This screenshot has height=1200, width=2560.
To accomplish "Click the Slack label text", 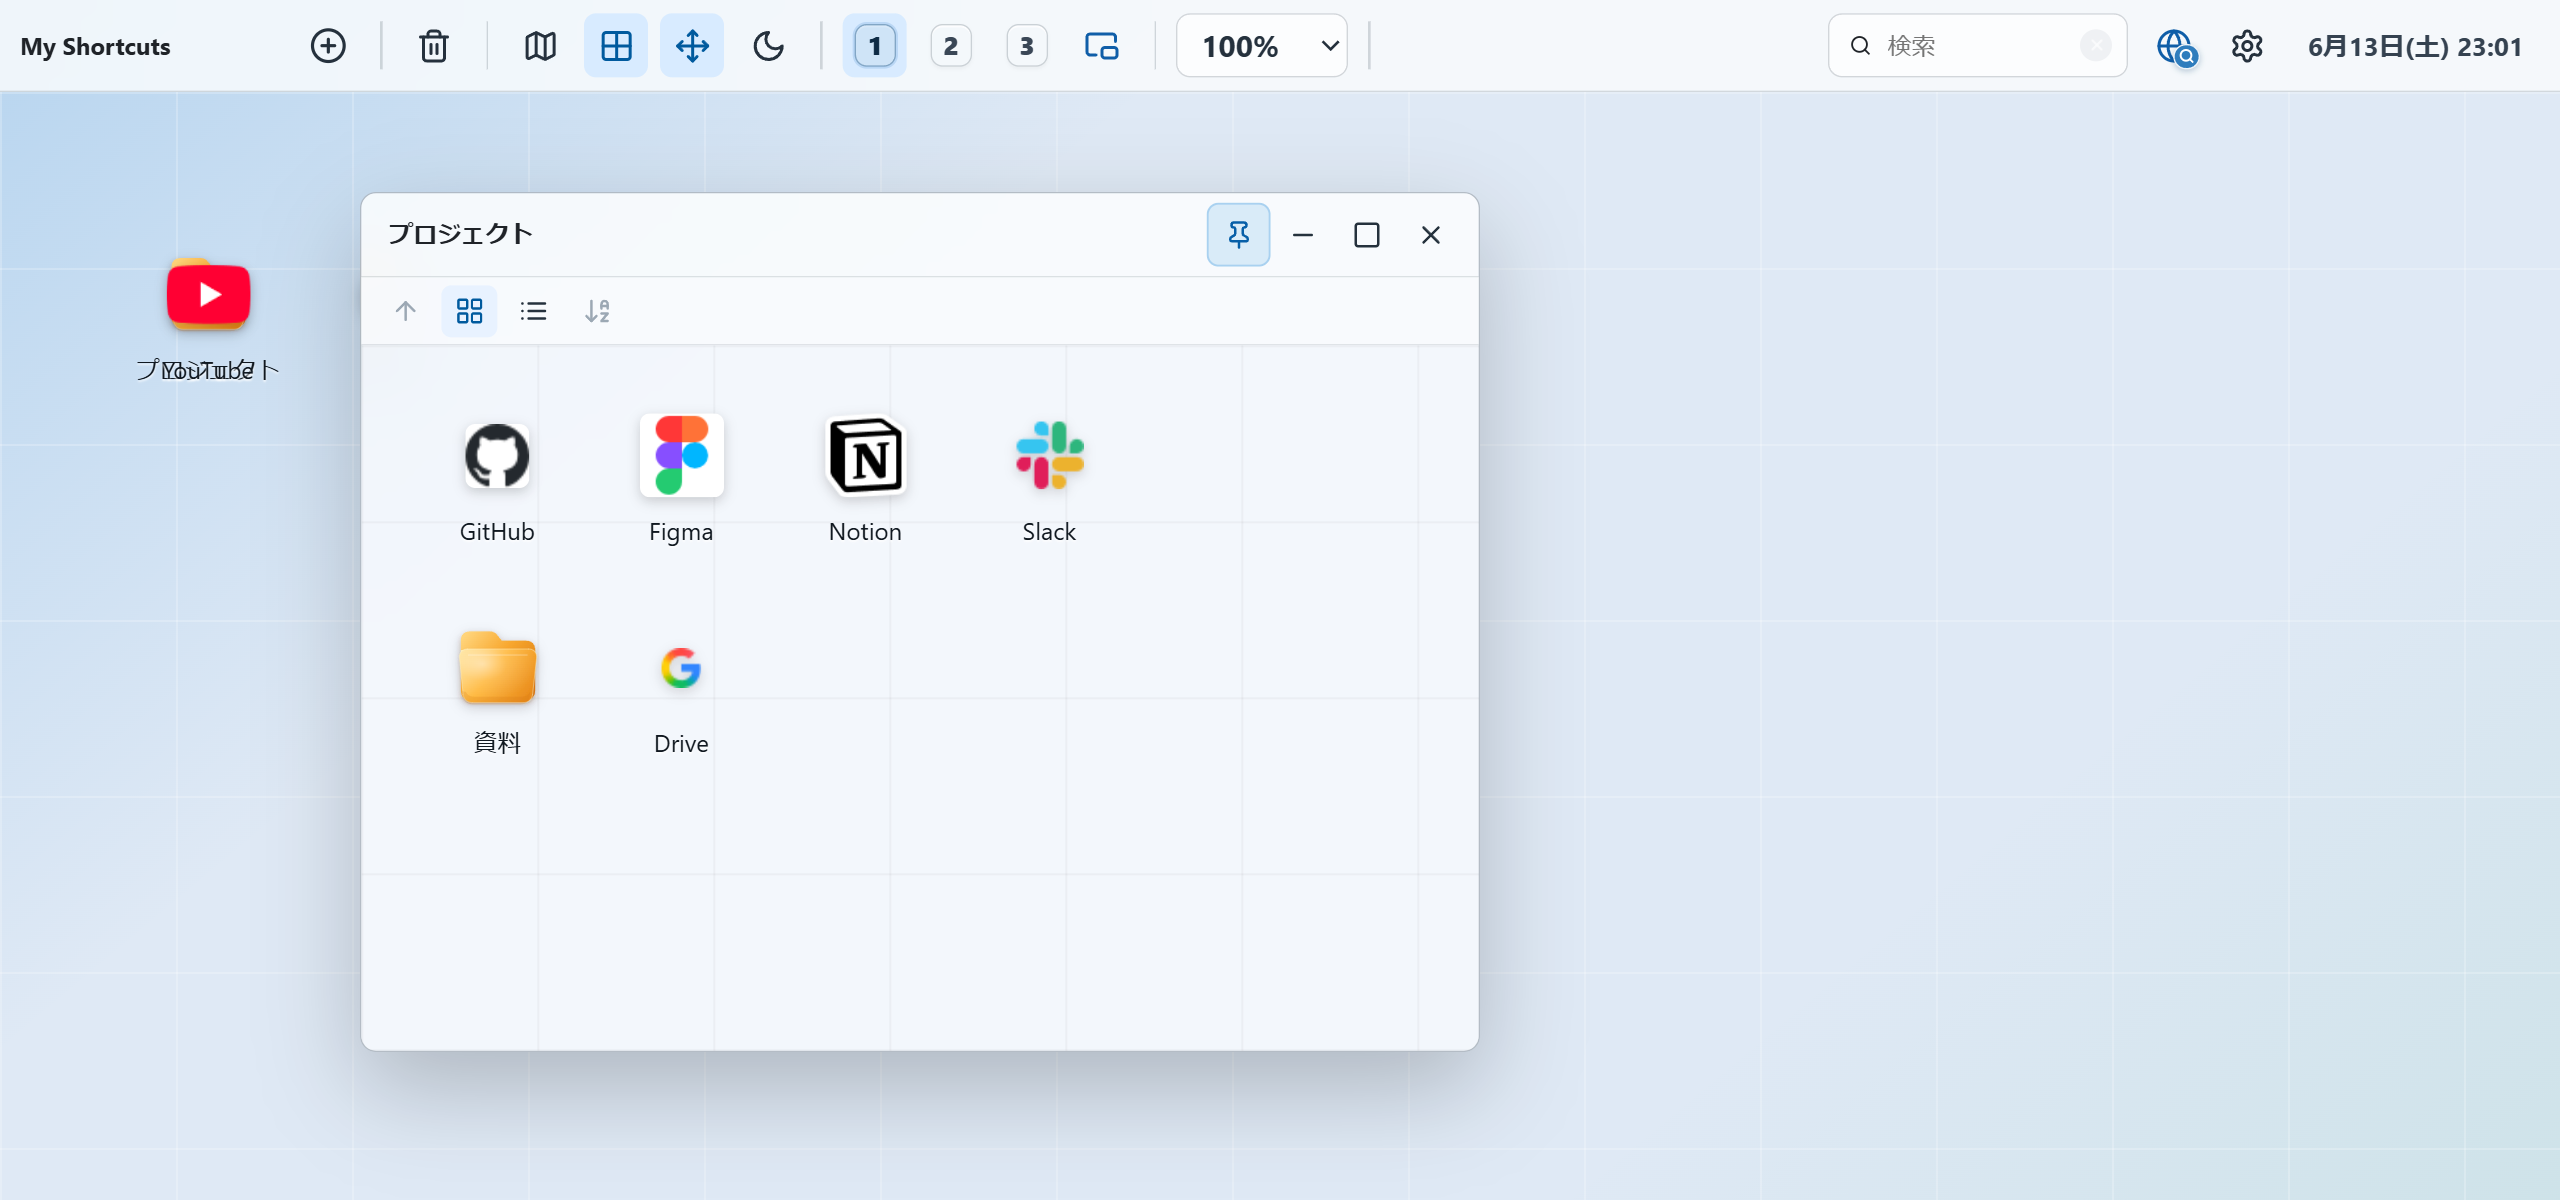I will point(1049,532).
